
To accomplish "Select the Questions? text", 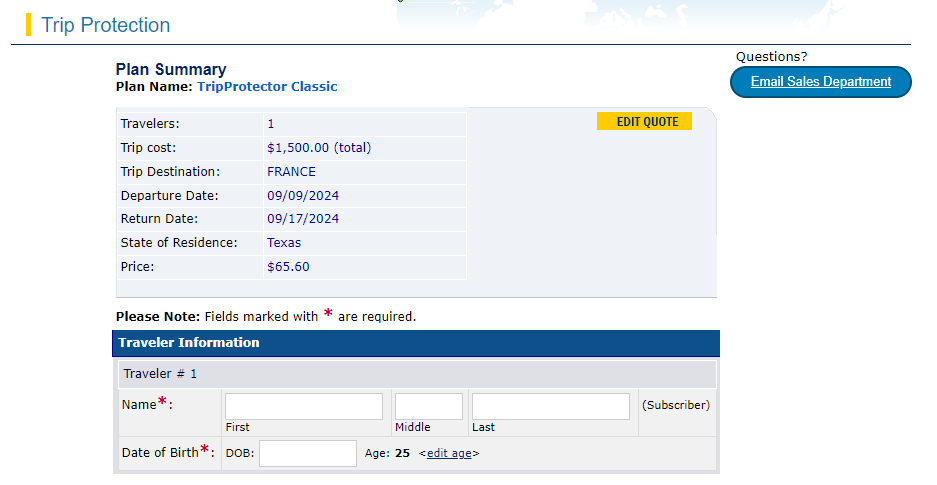I will tap(771, 57).
